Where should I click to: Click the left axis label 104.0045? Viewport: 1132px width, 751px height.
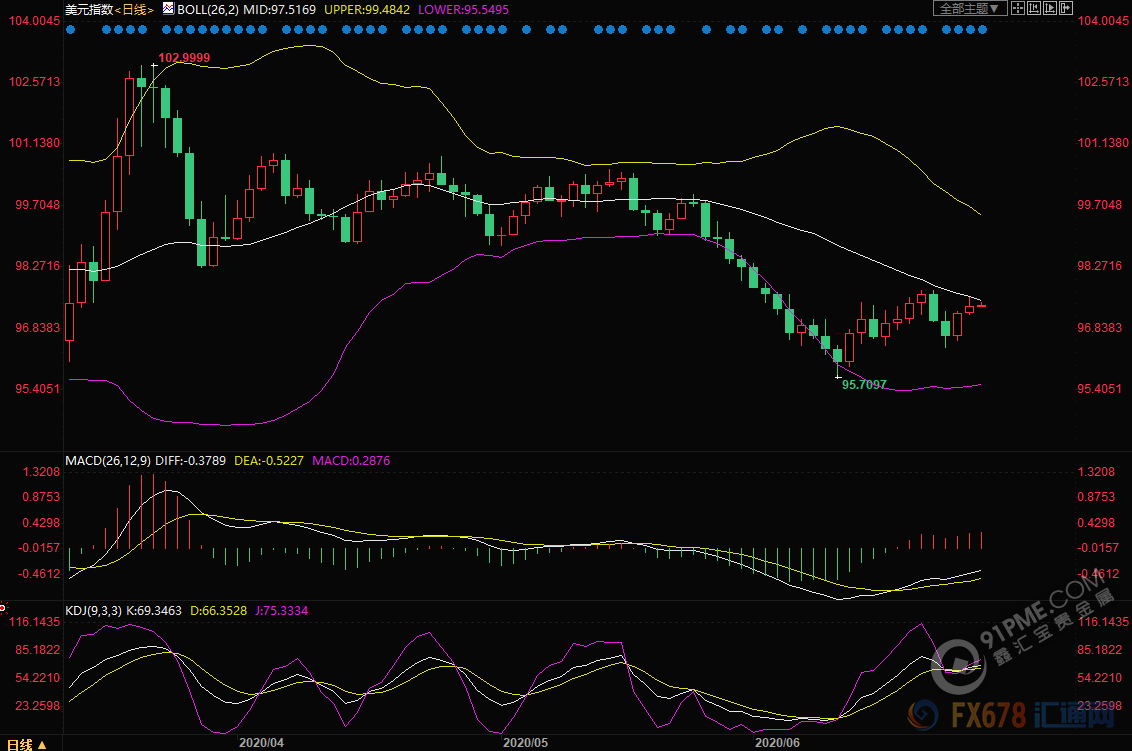[x=34, y=20]
